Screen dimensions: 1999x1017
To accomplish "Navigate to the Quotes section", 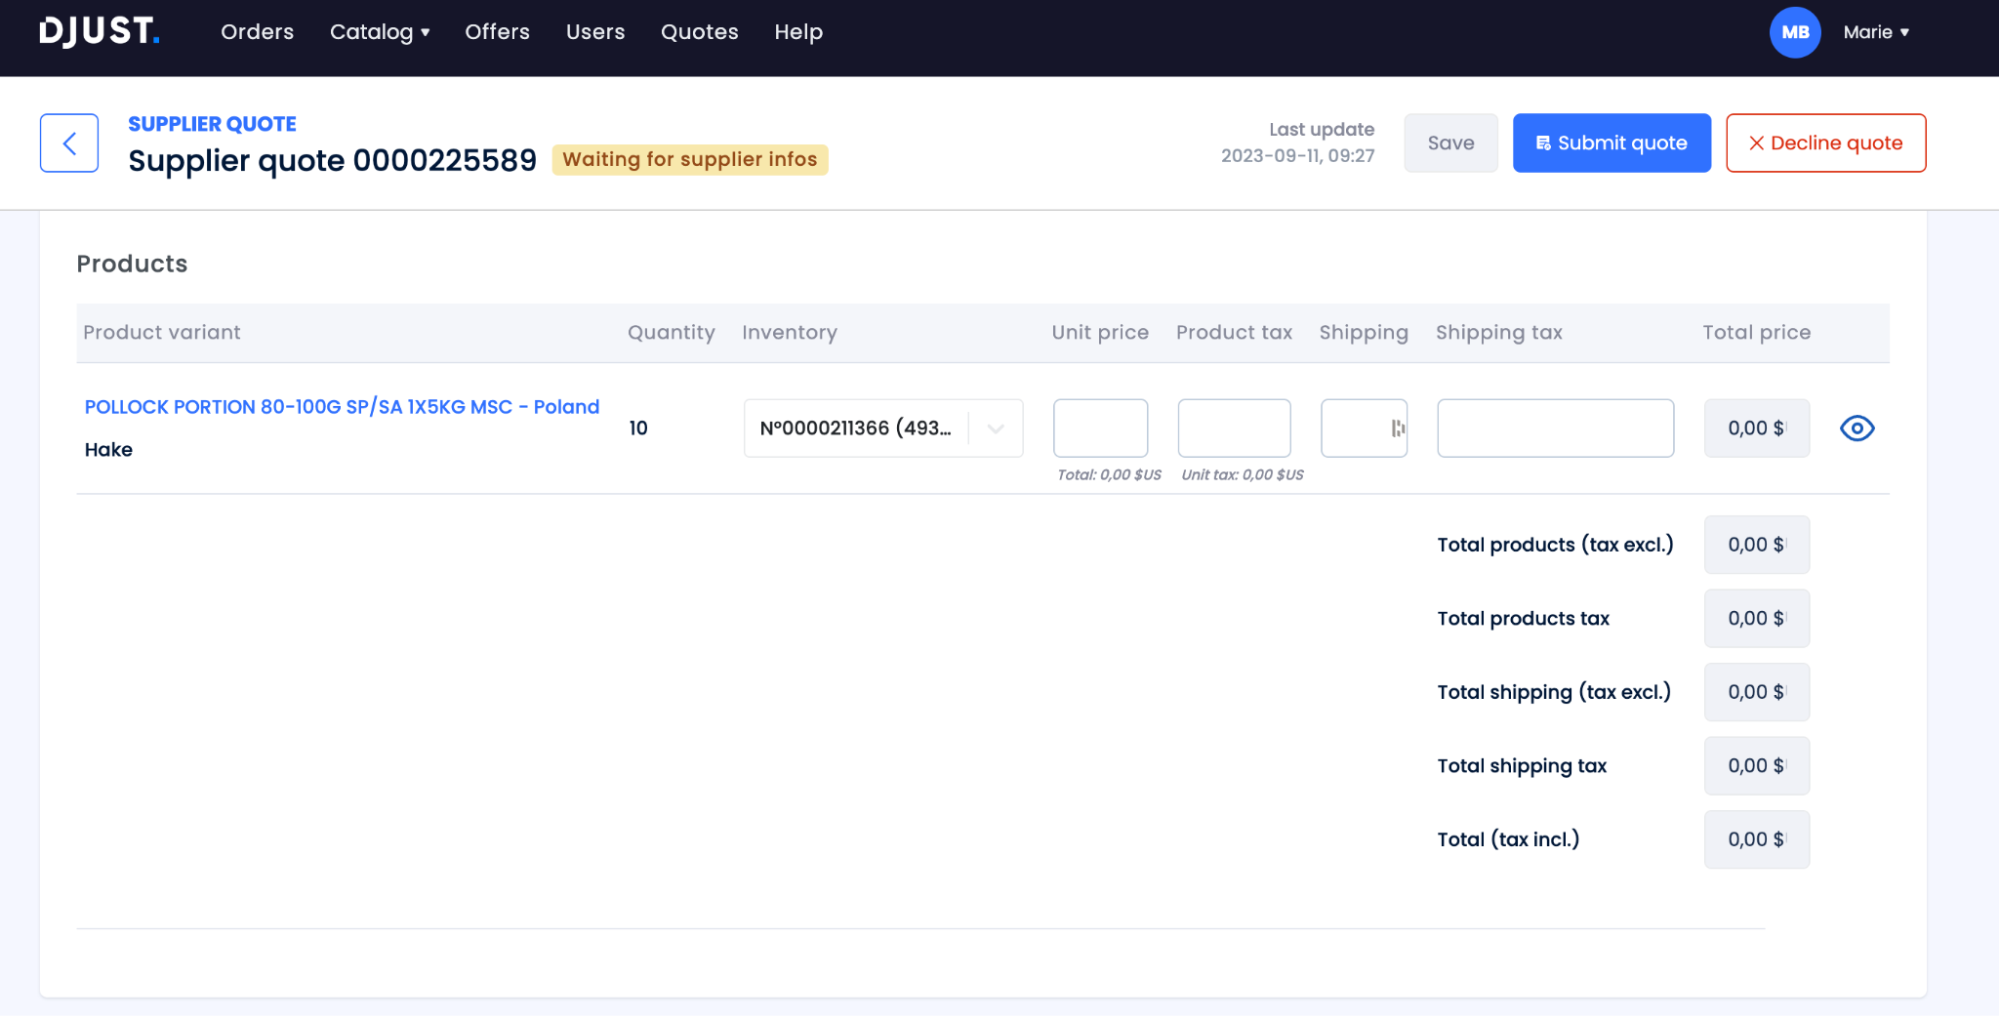I will tap(699, 32).
